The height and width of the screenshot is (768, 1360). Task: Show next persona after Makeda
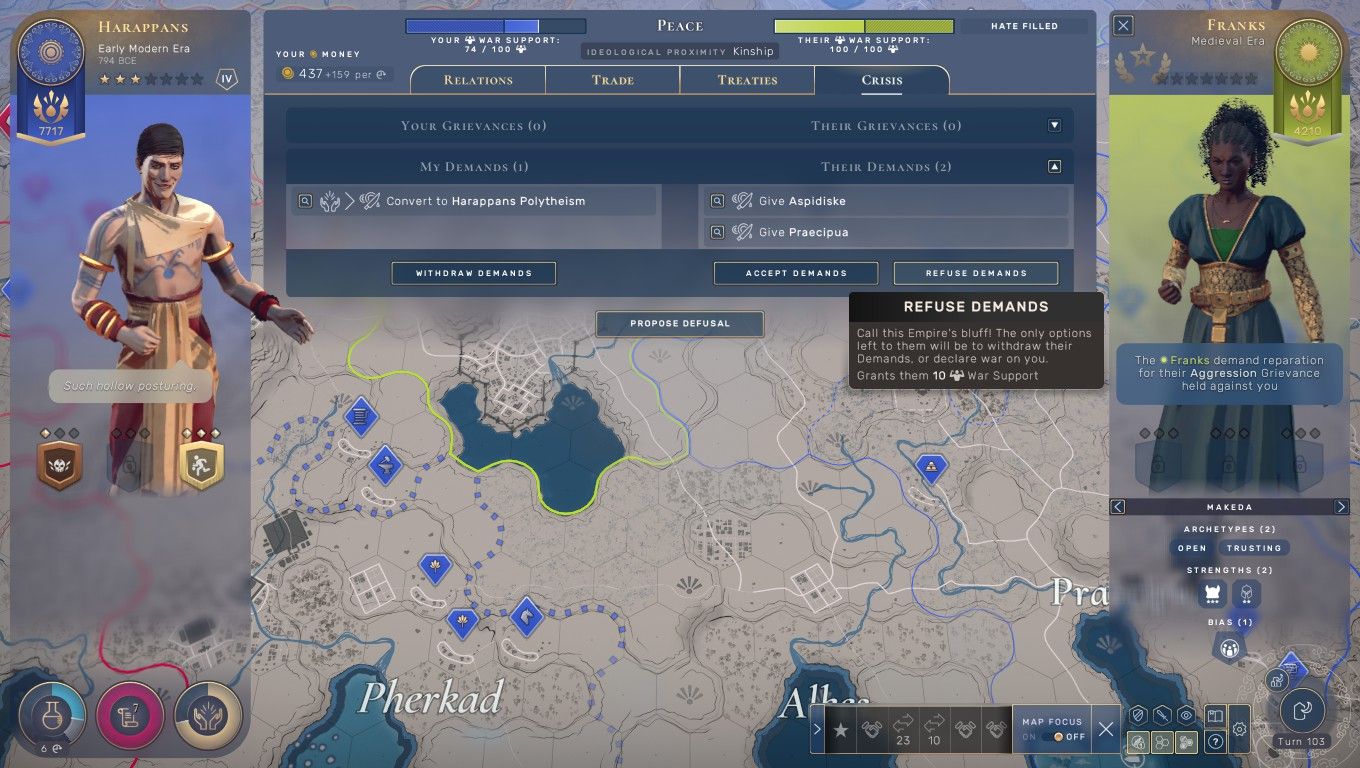pos(1341,507)
